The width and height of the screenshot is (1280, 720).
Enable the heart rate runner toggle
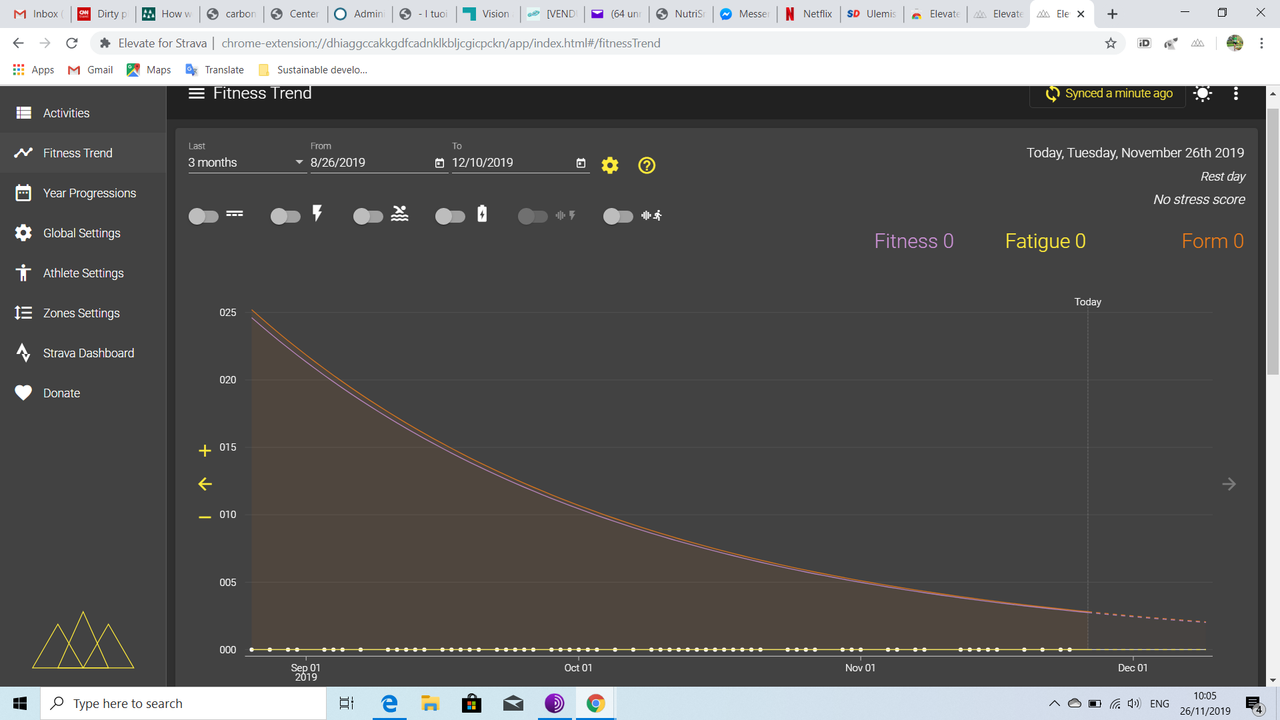pyautogui.click(x=617, y=215)
